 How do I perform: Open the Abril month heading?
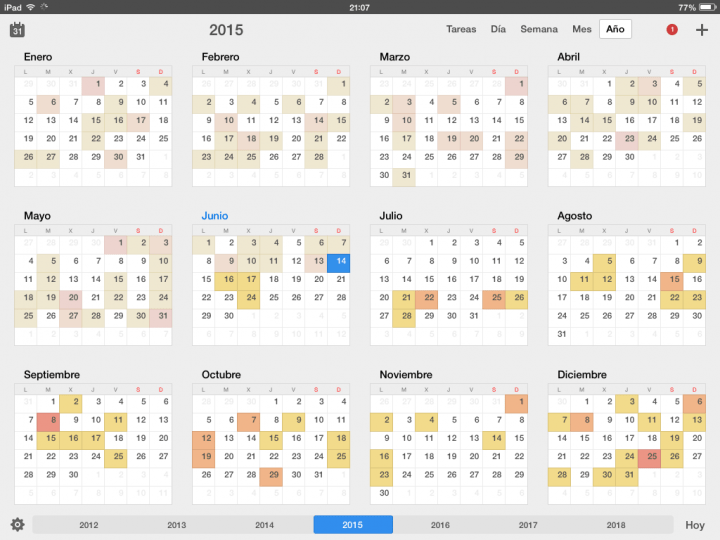coord(568,57)
